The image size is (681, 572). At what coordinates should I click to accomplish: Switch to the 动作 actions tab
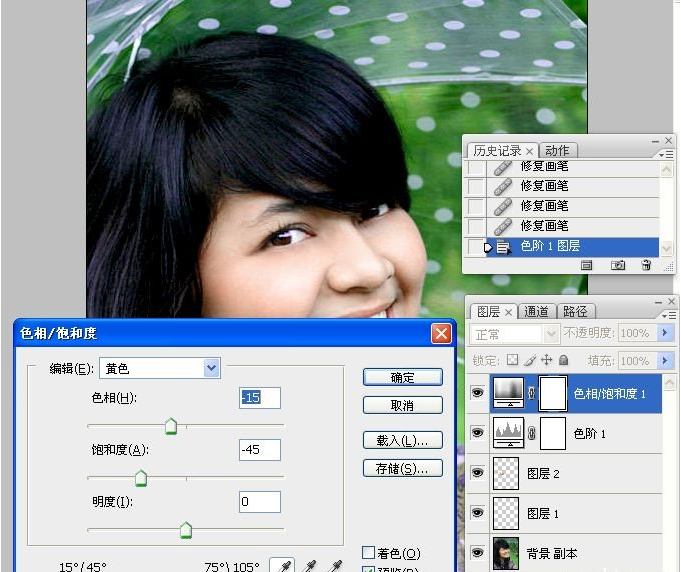(557, 151)
